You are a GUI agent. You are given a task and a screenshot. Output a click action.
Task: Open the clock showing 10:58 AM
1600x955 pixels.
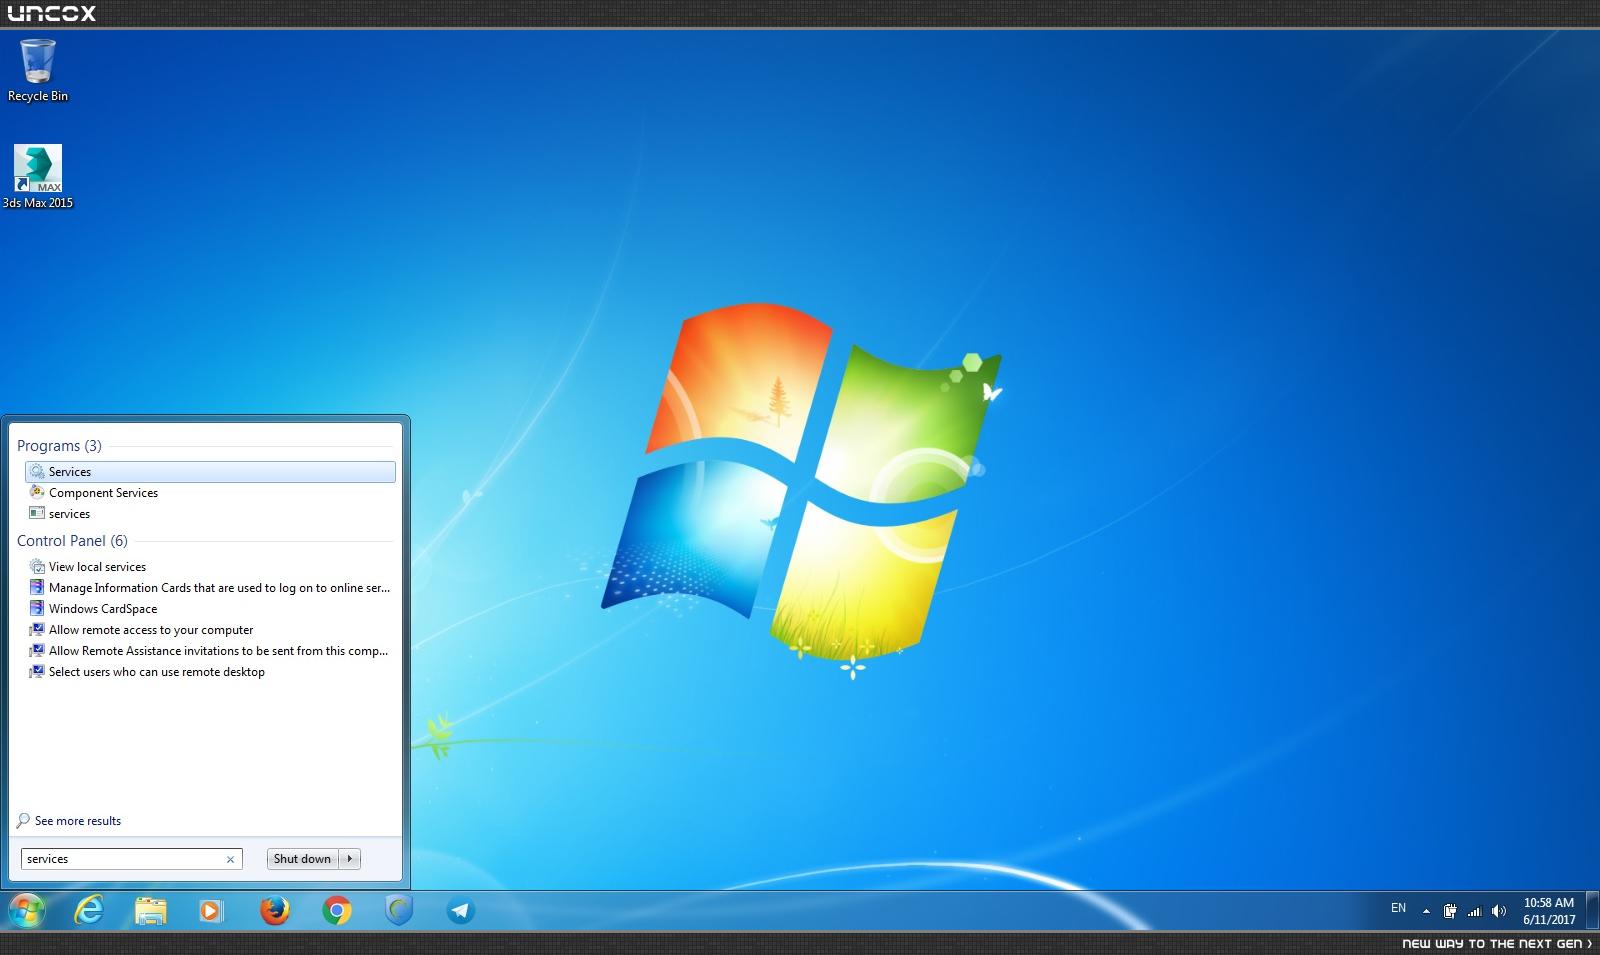point(1549,911)
